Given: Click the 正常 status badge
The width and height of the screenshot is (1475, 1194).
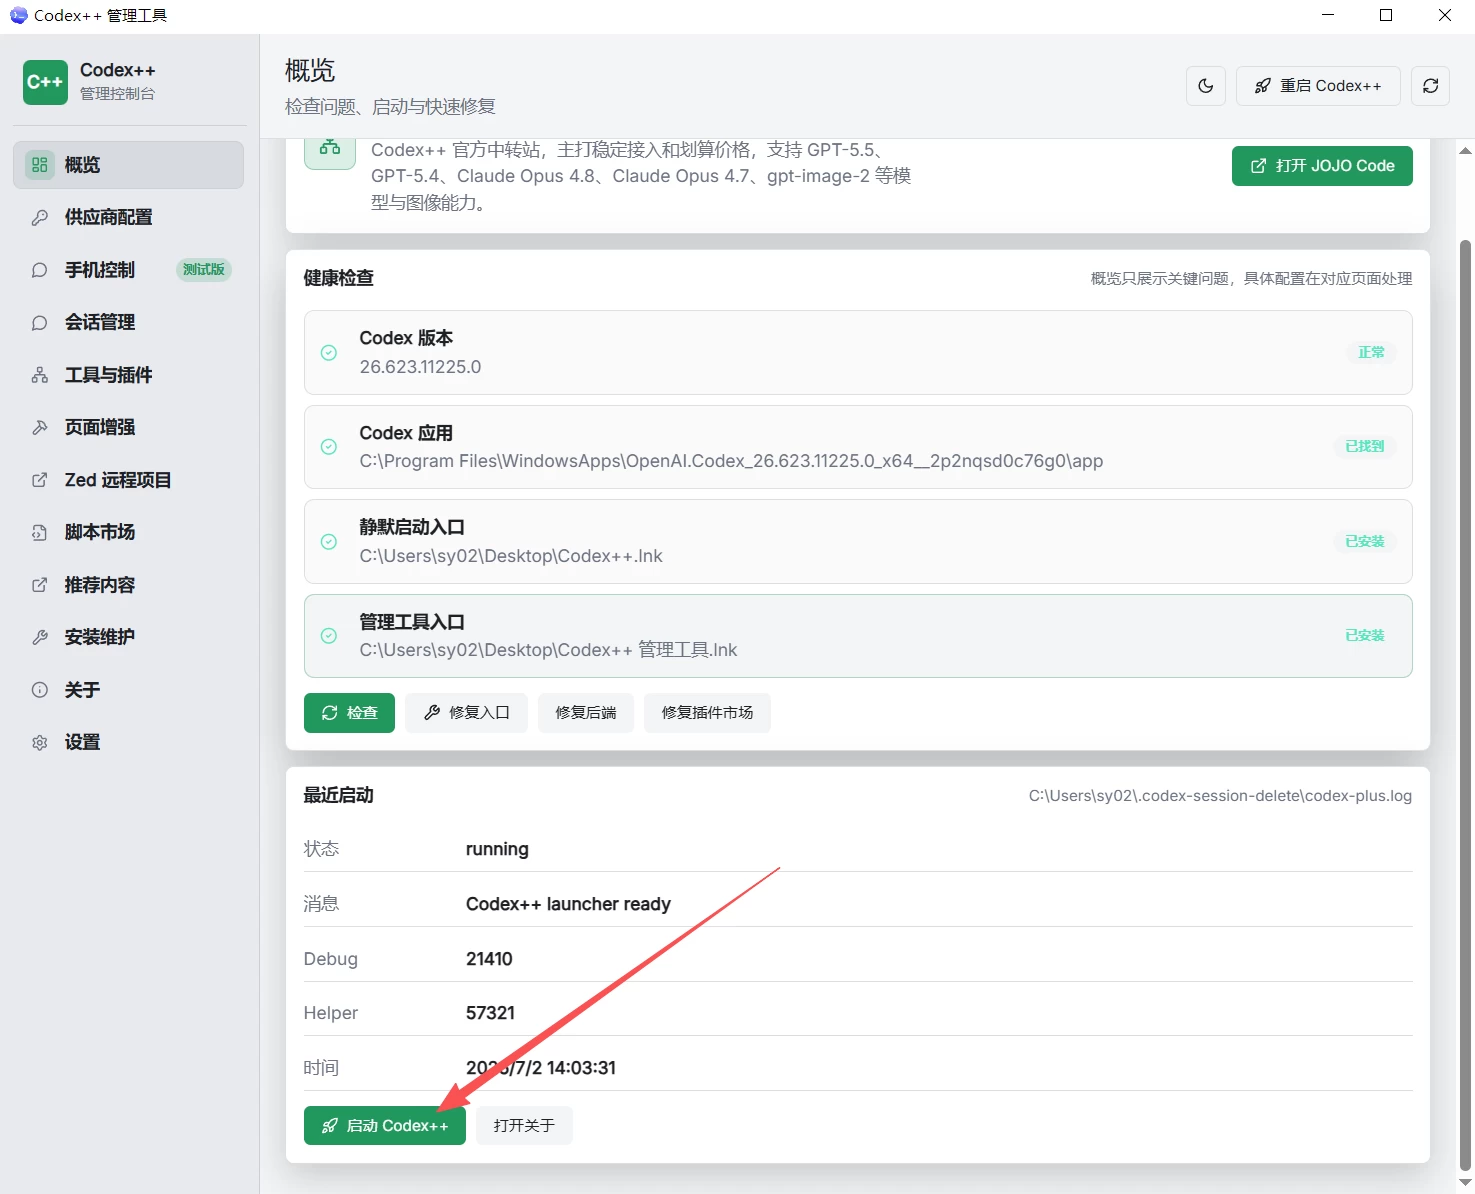Looking at the screenshot, I should click(1371, 353).
